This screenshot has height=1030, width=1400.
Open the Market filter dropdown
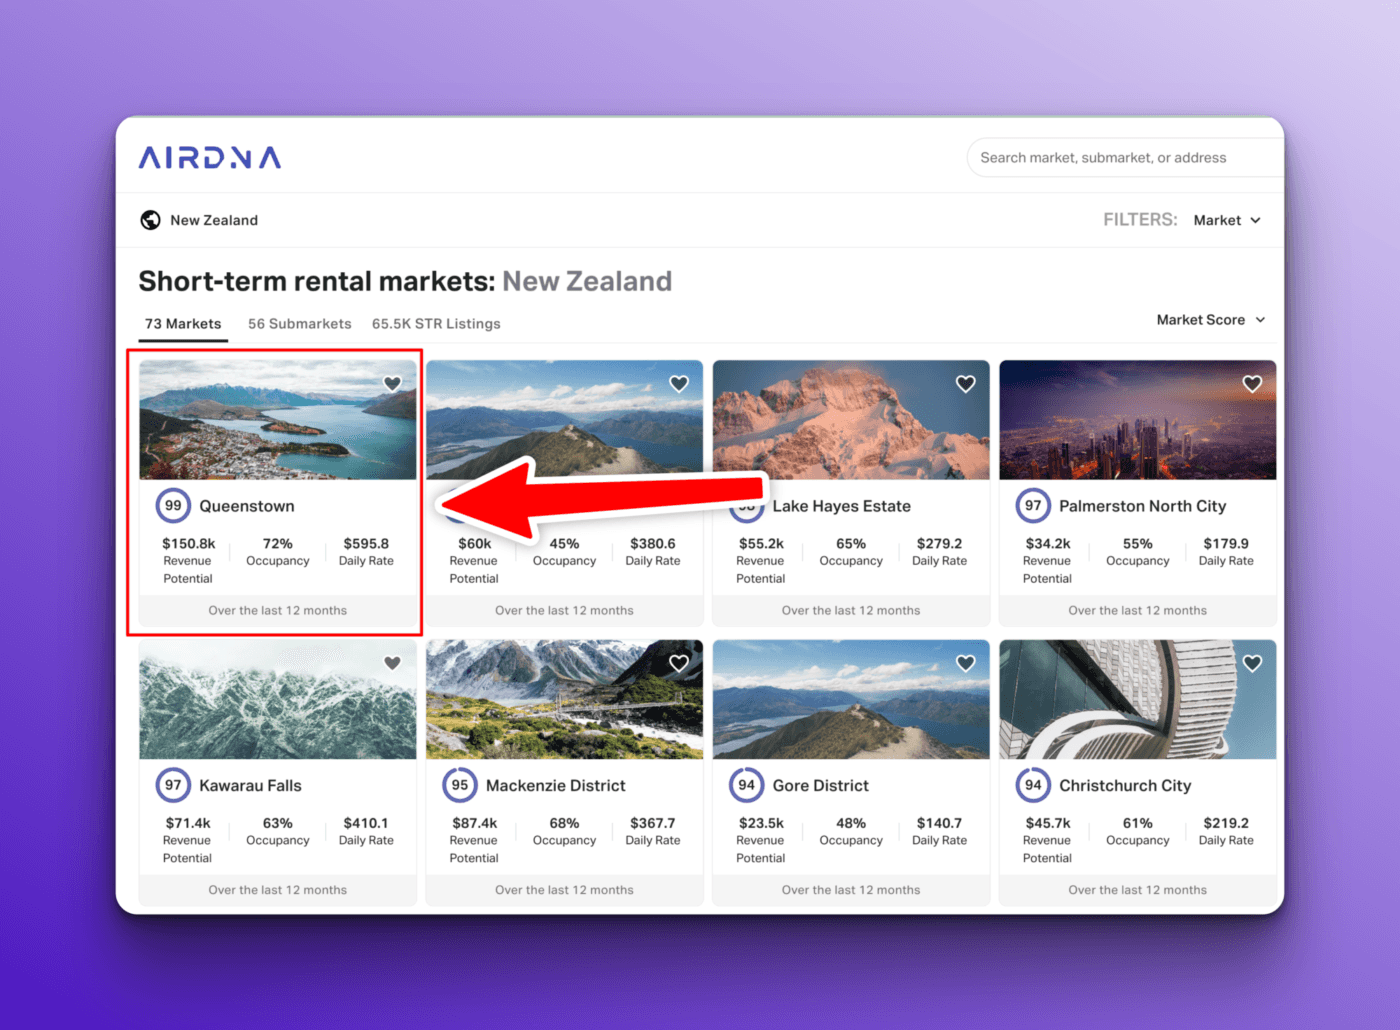click(x=1226, y=220)
